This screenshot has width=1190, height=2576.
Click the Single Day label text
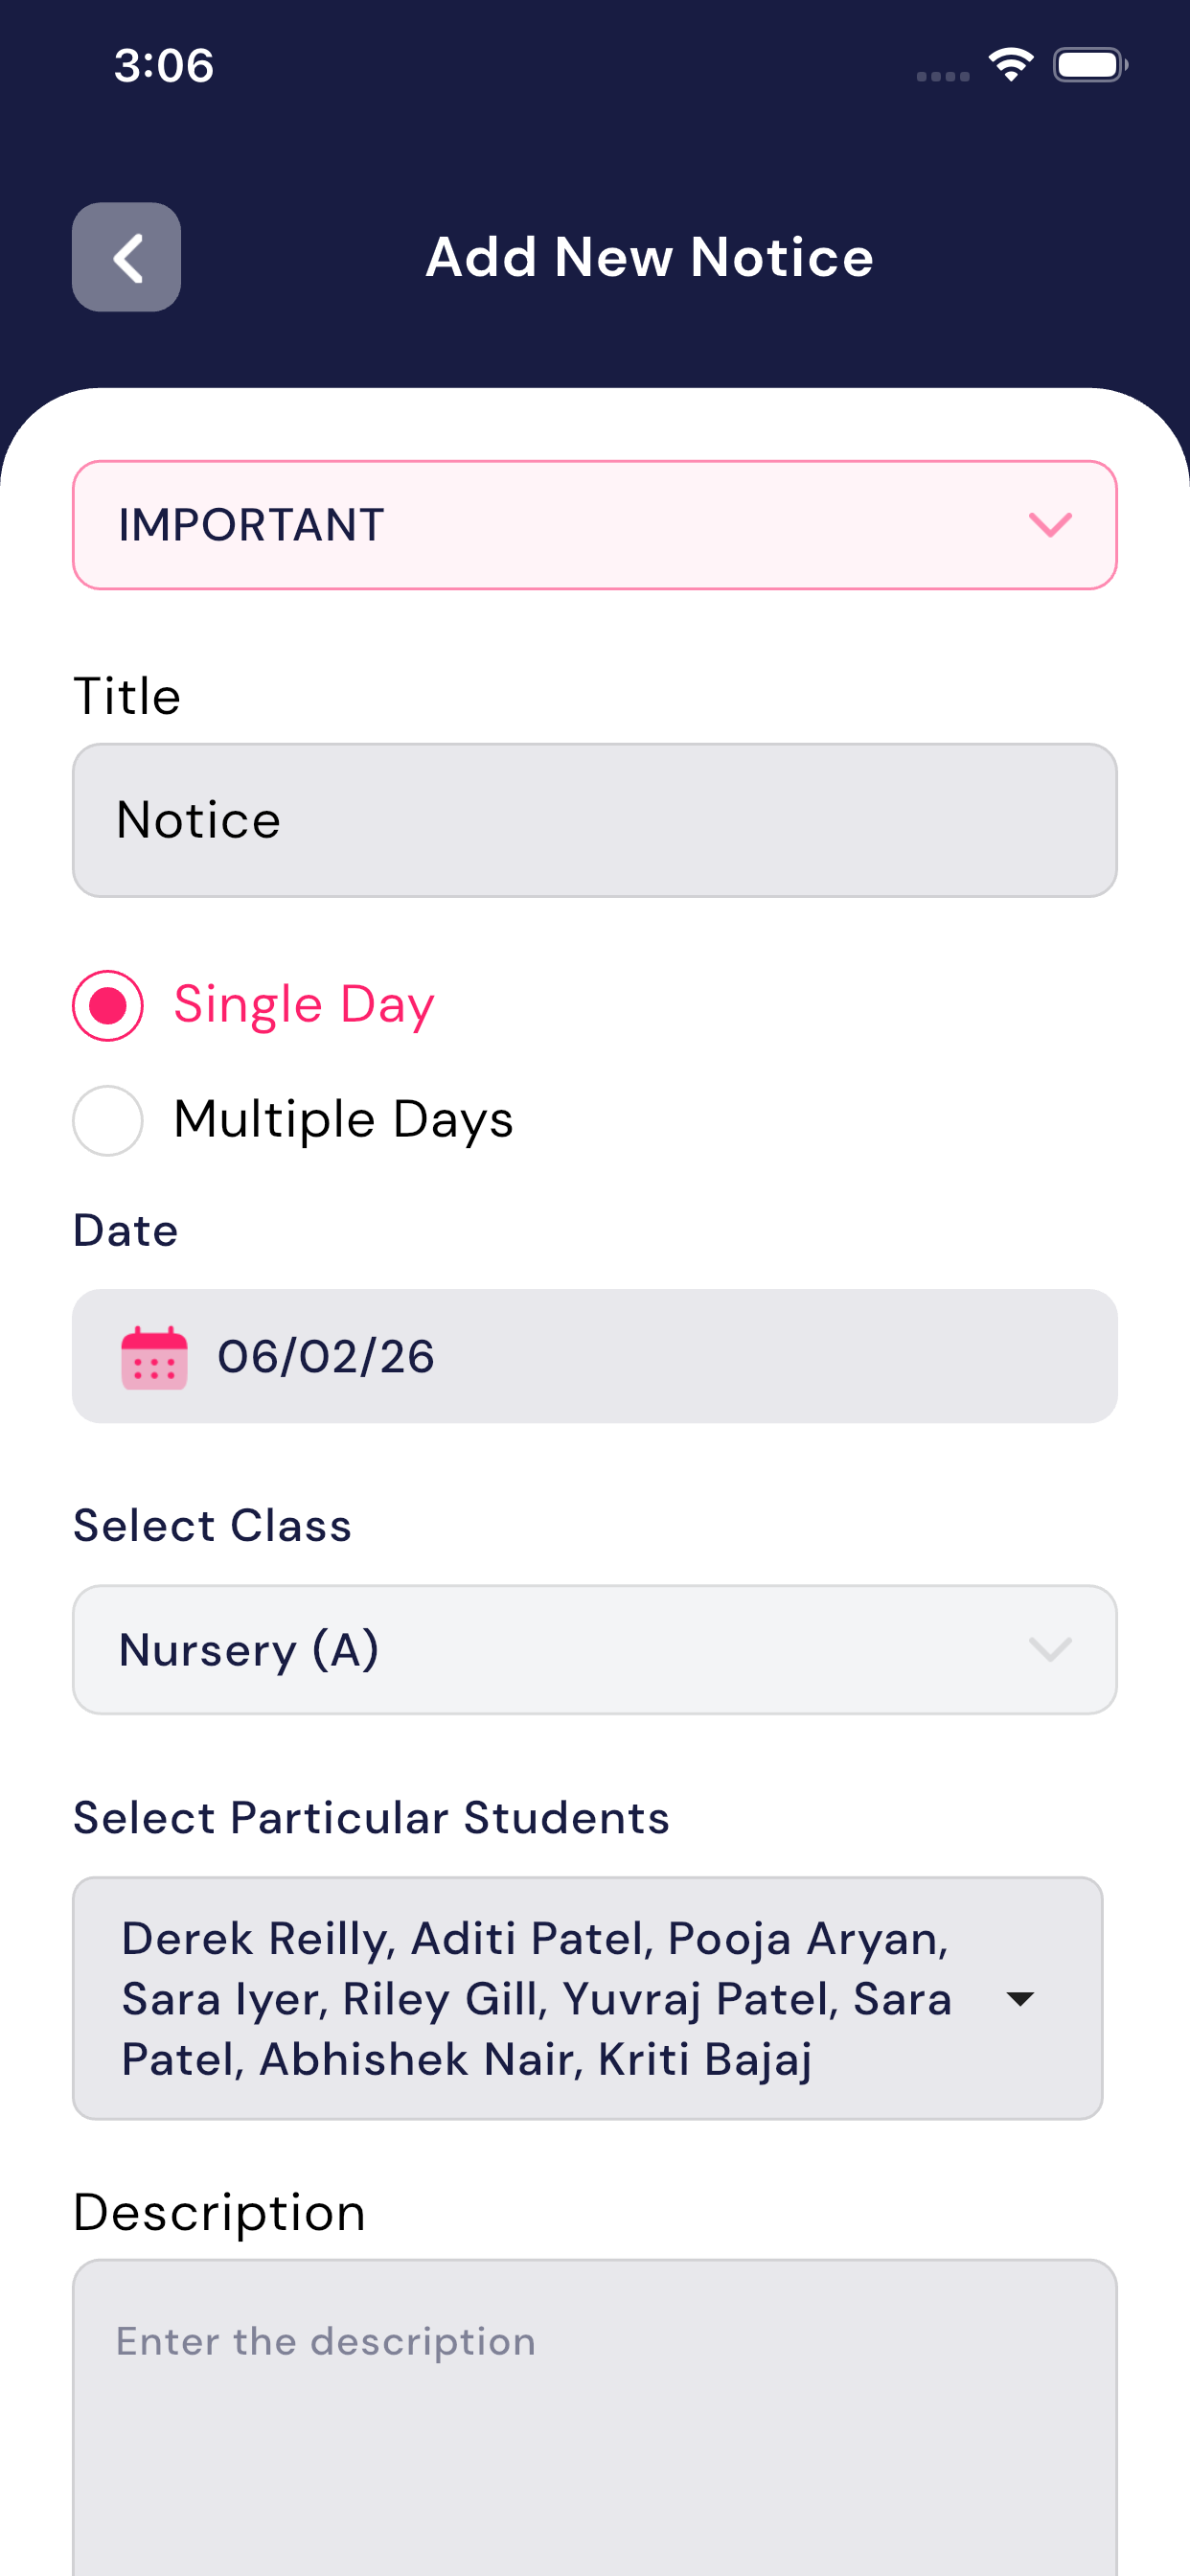[304, 1004]
